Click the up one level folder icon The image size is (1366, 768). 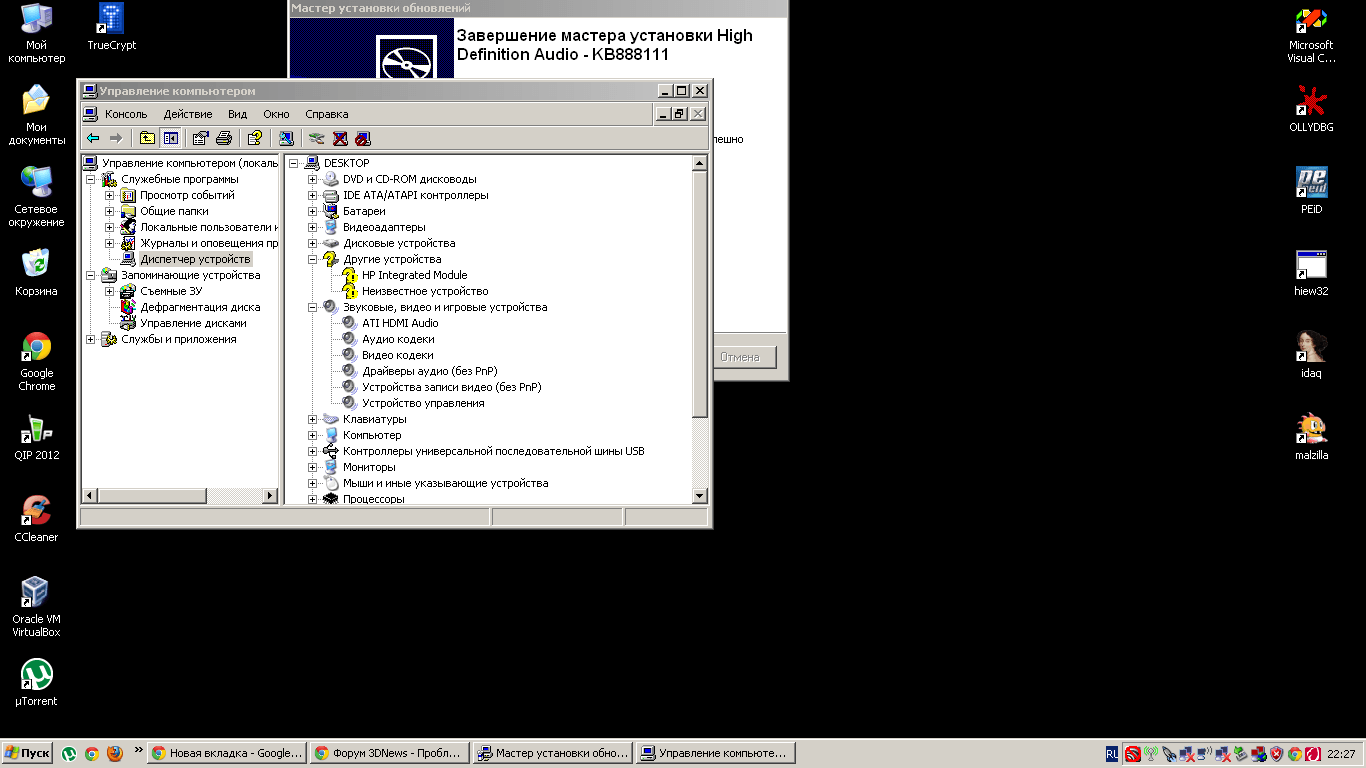(x=147, y=138)
